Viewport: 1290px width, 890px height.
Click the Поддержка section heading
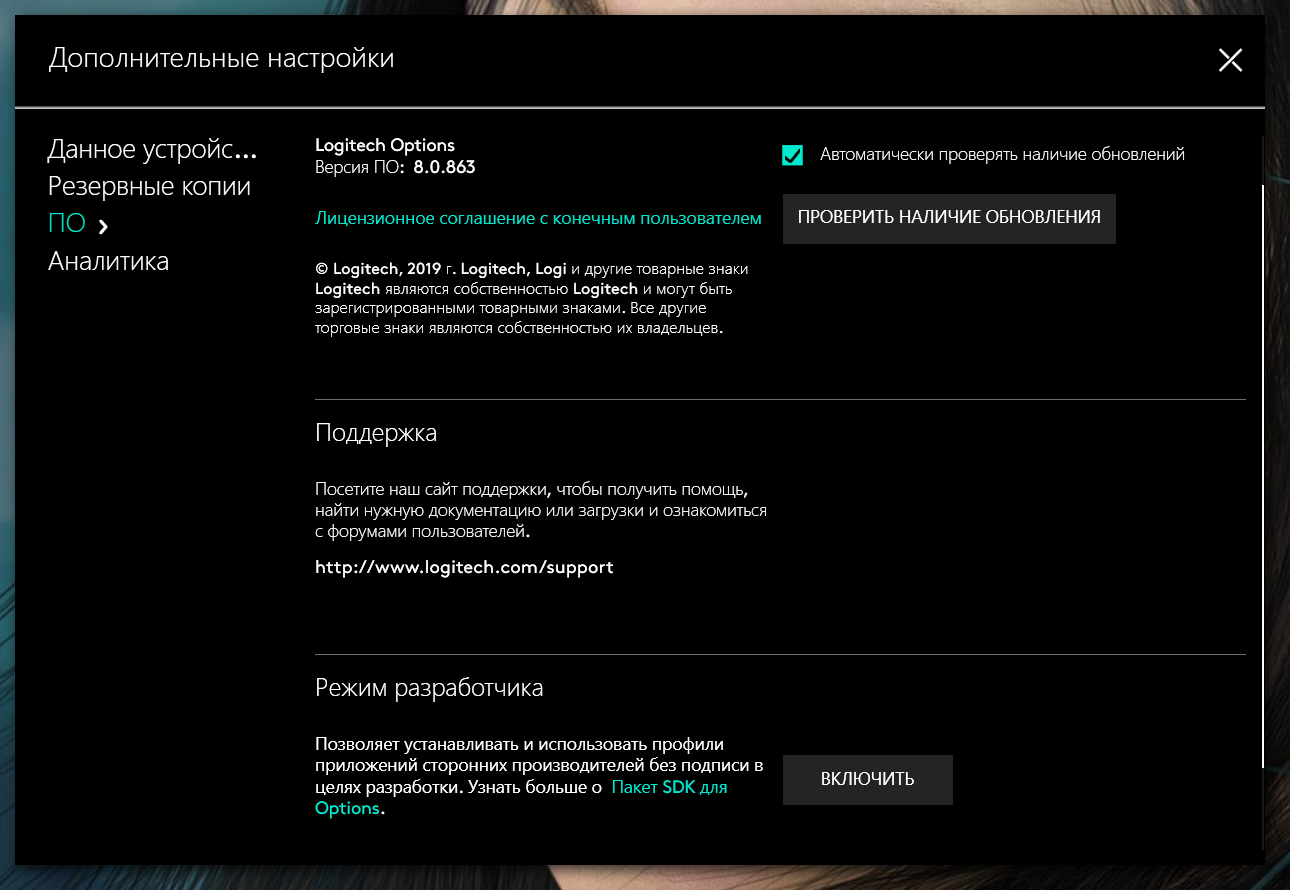[376, 433]
